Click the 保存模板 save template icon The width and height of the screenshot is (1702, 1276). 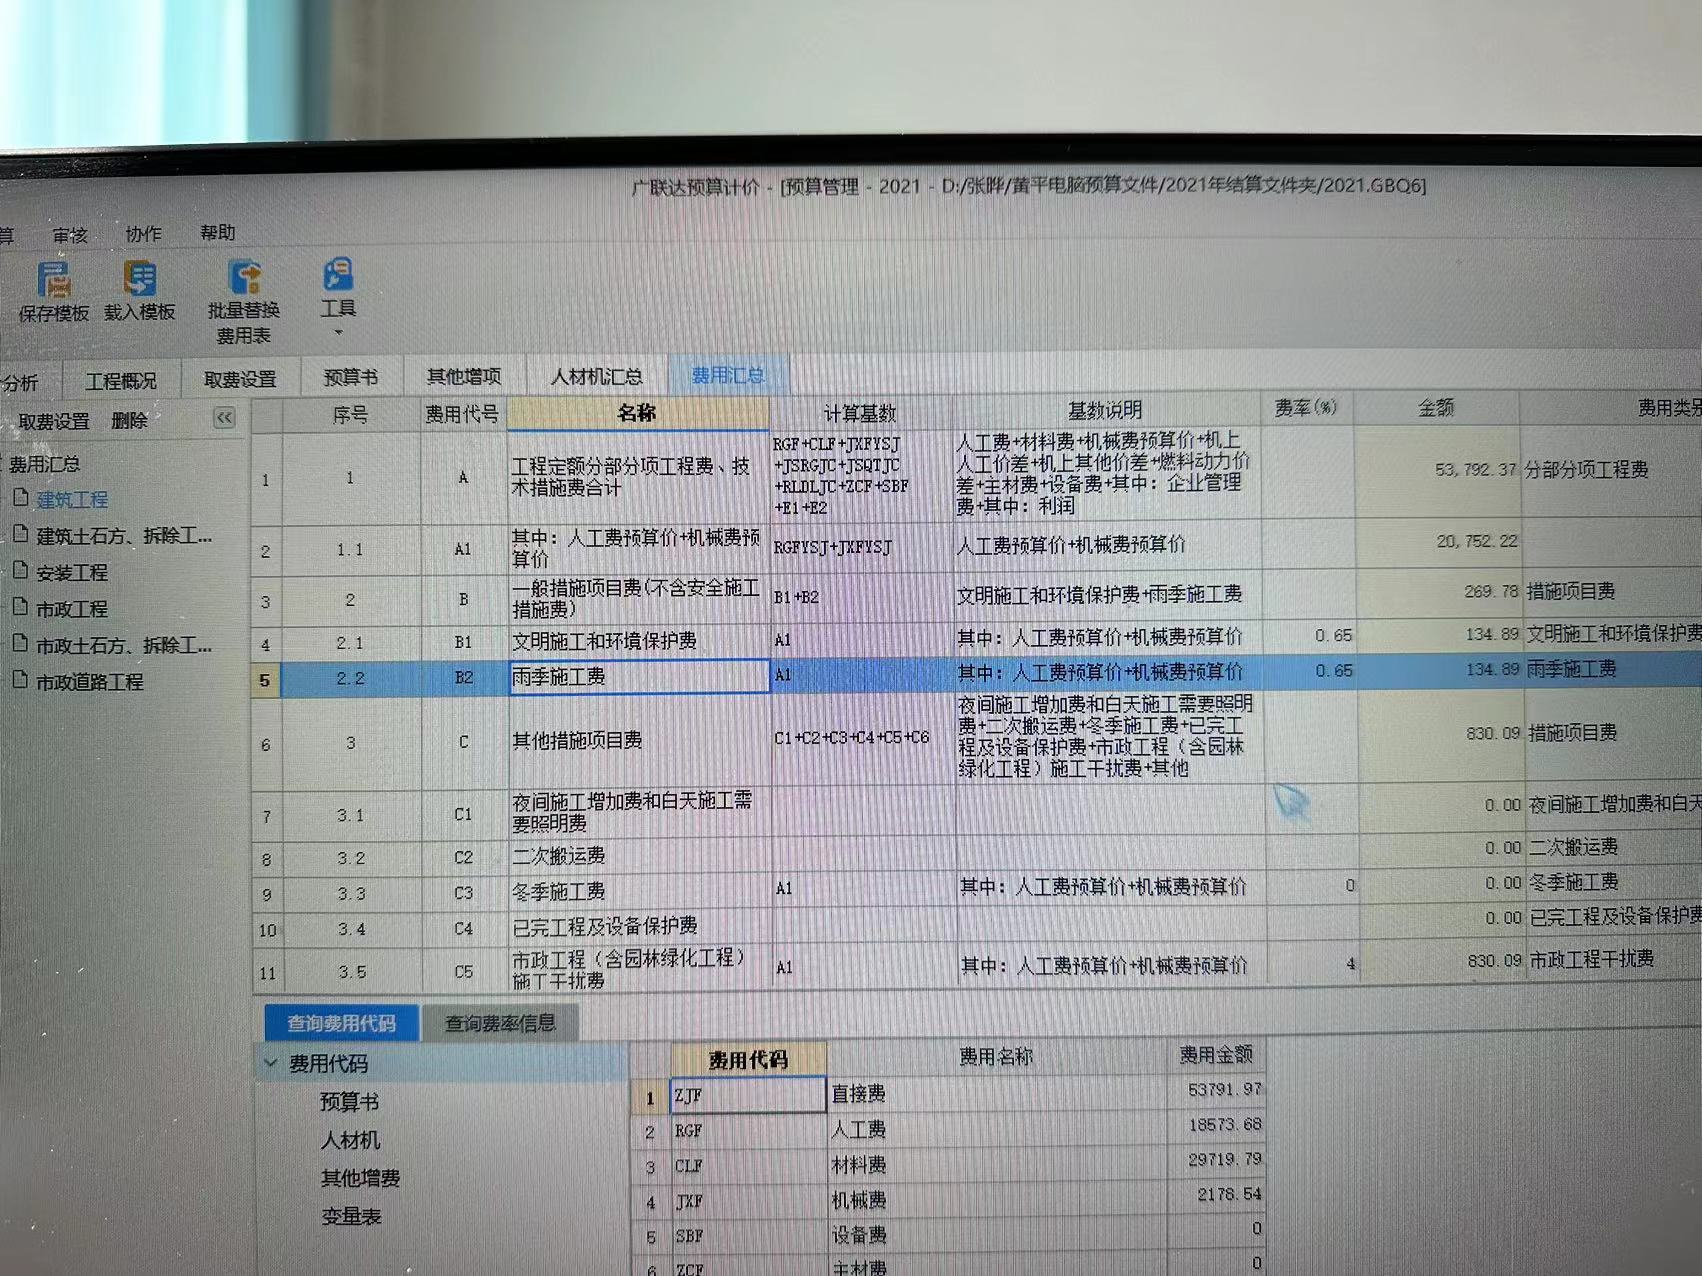(x=54, y=280)
